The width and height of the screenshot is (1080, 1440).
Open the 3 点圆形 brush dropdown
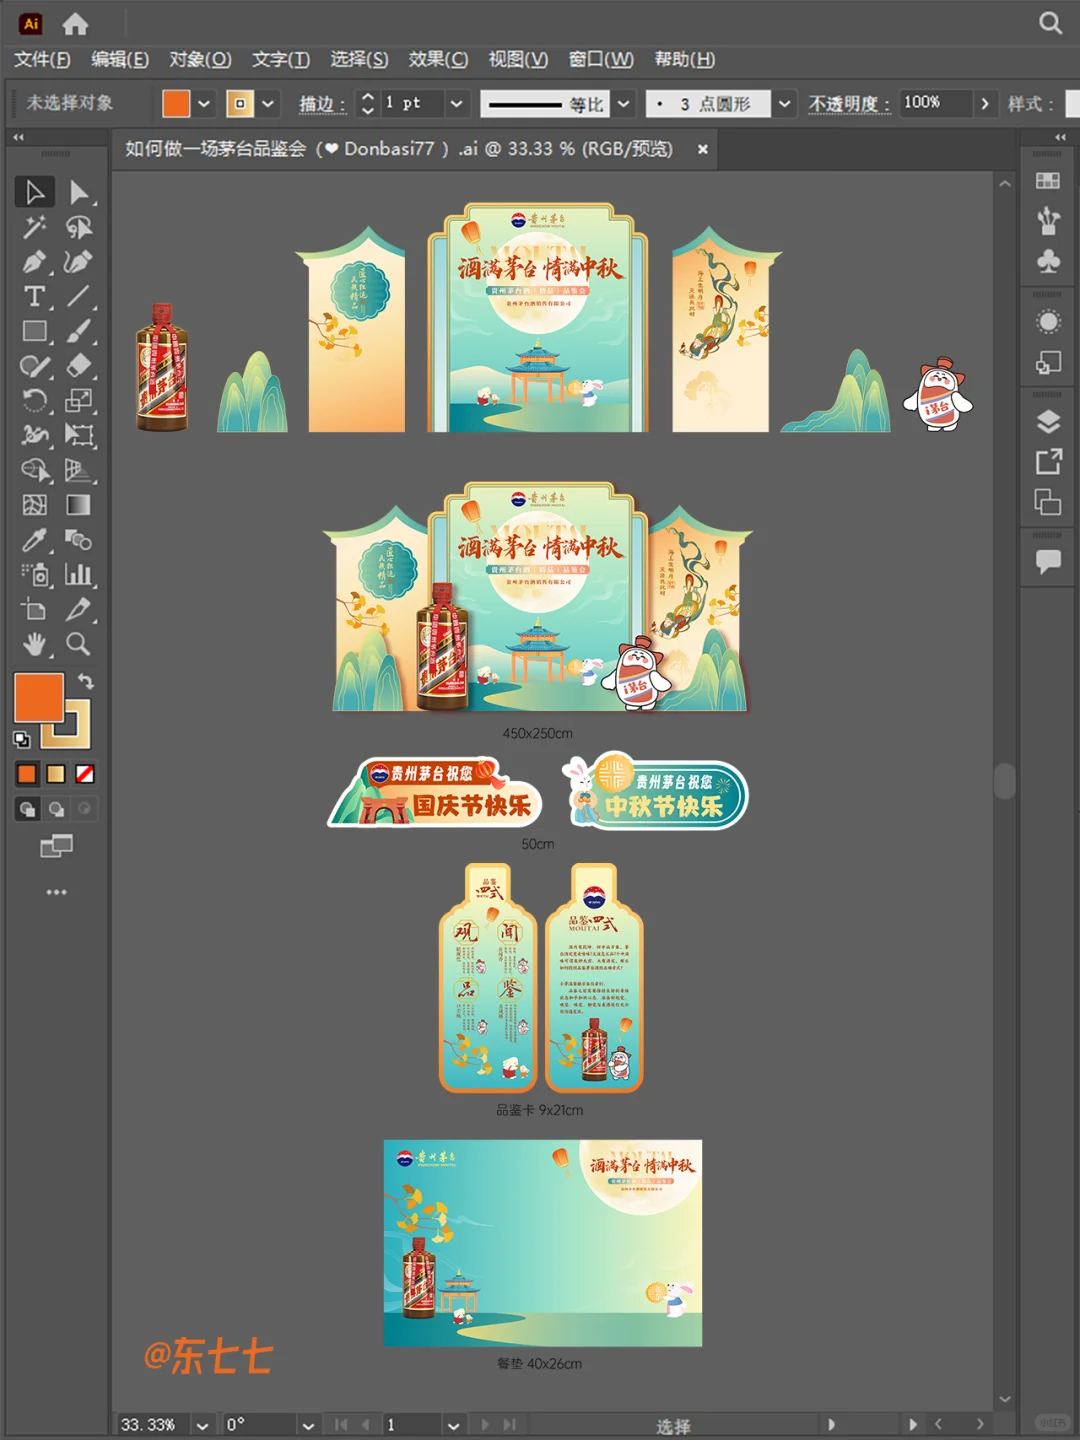pyautogui.click(x=785, y=103)
